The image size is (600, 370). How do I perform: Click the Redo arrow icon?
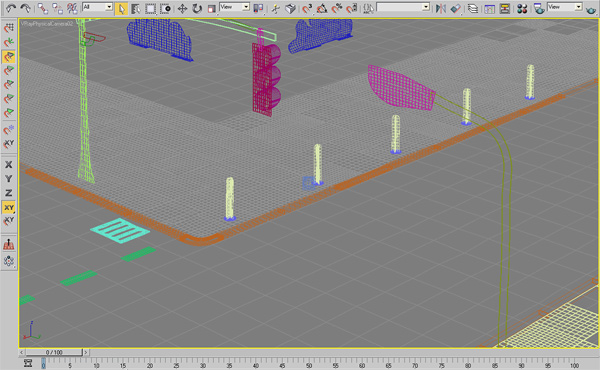26,8
